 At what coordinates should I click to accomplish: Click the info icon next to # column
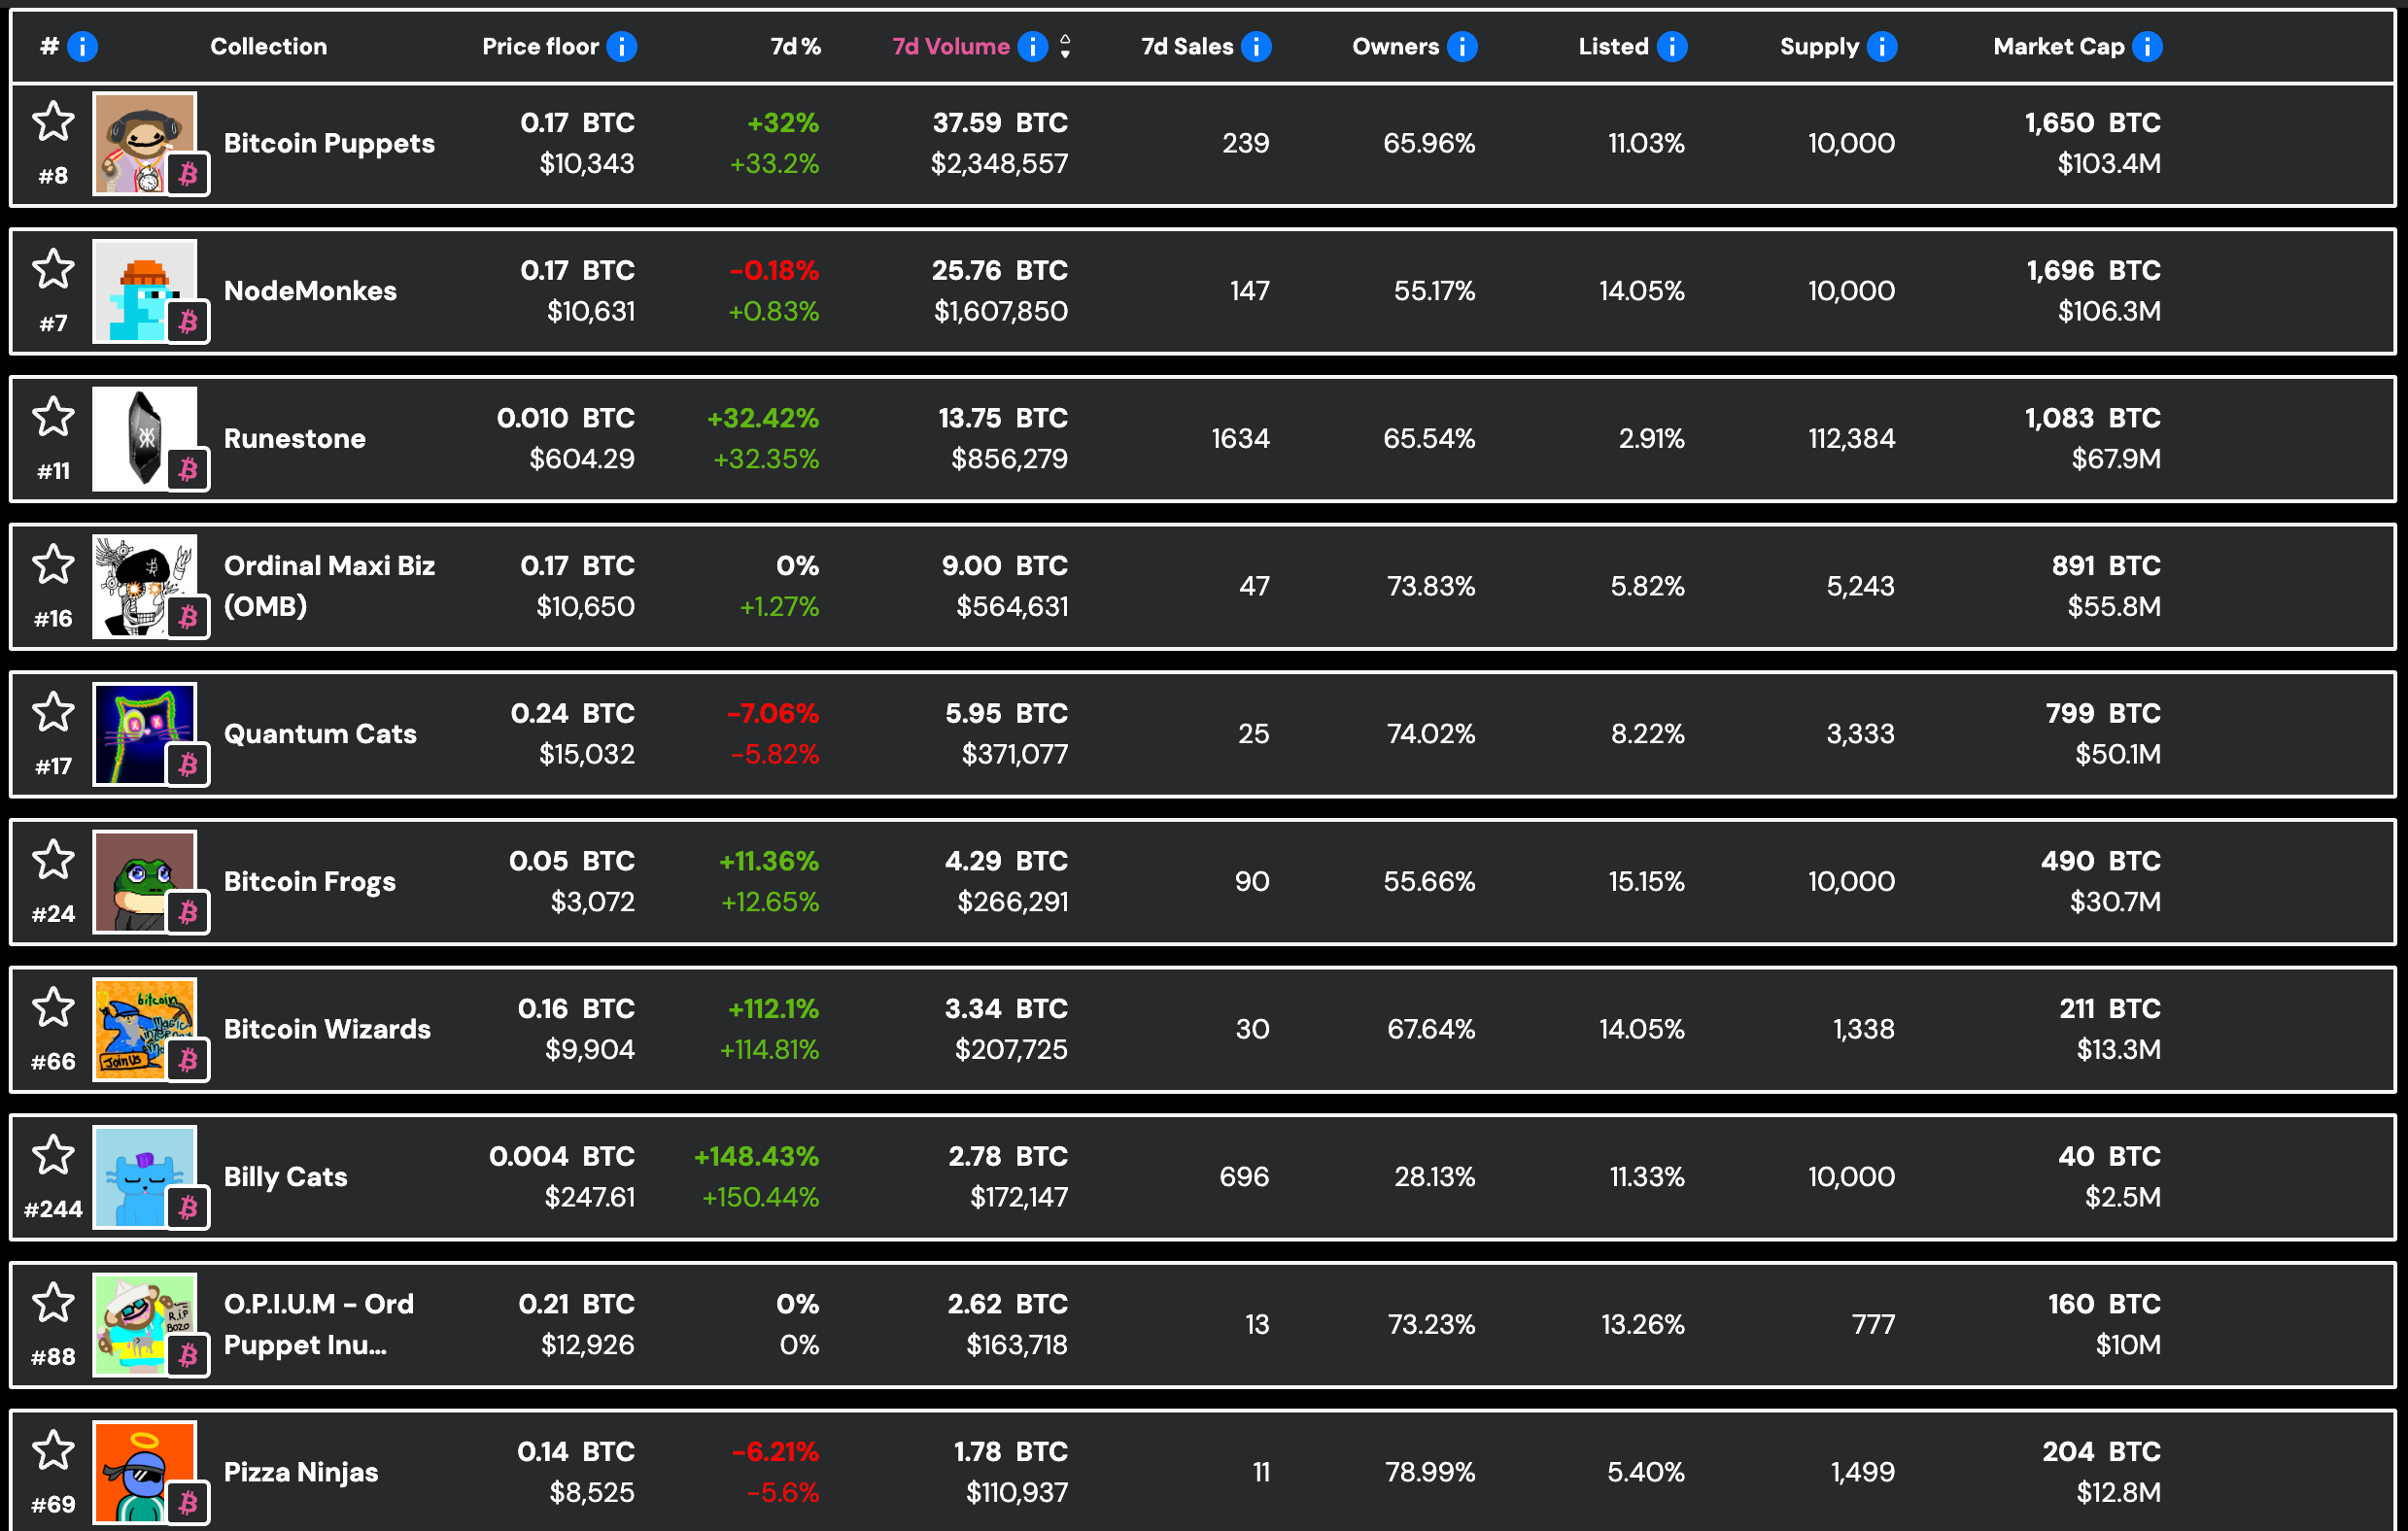coord(82,46)
